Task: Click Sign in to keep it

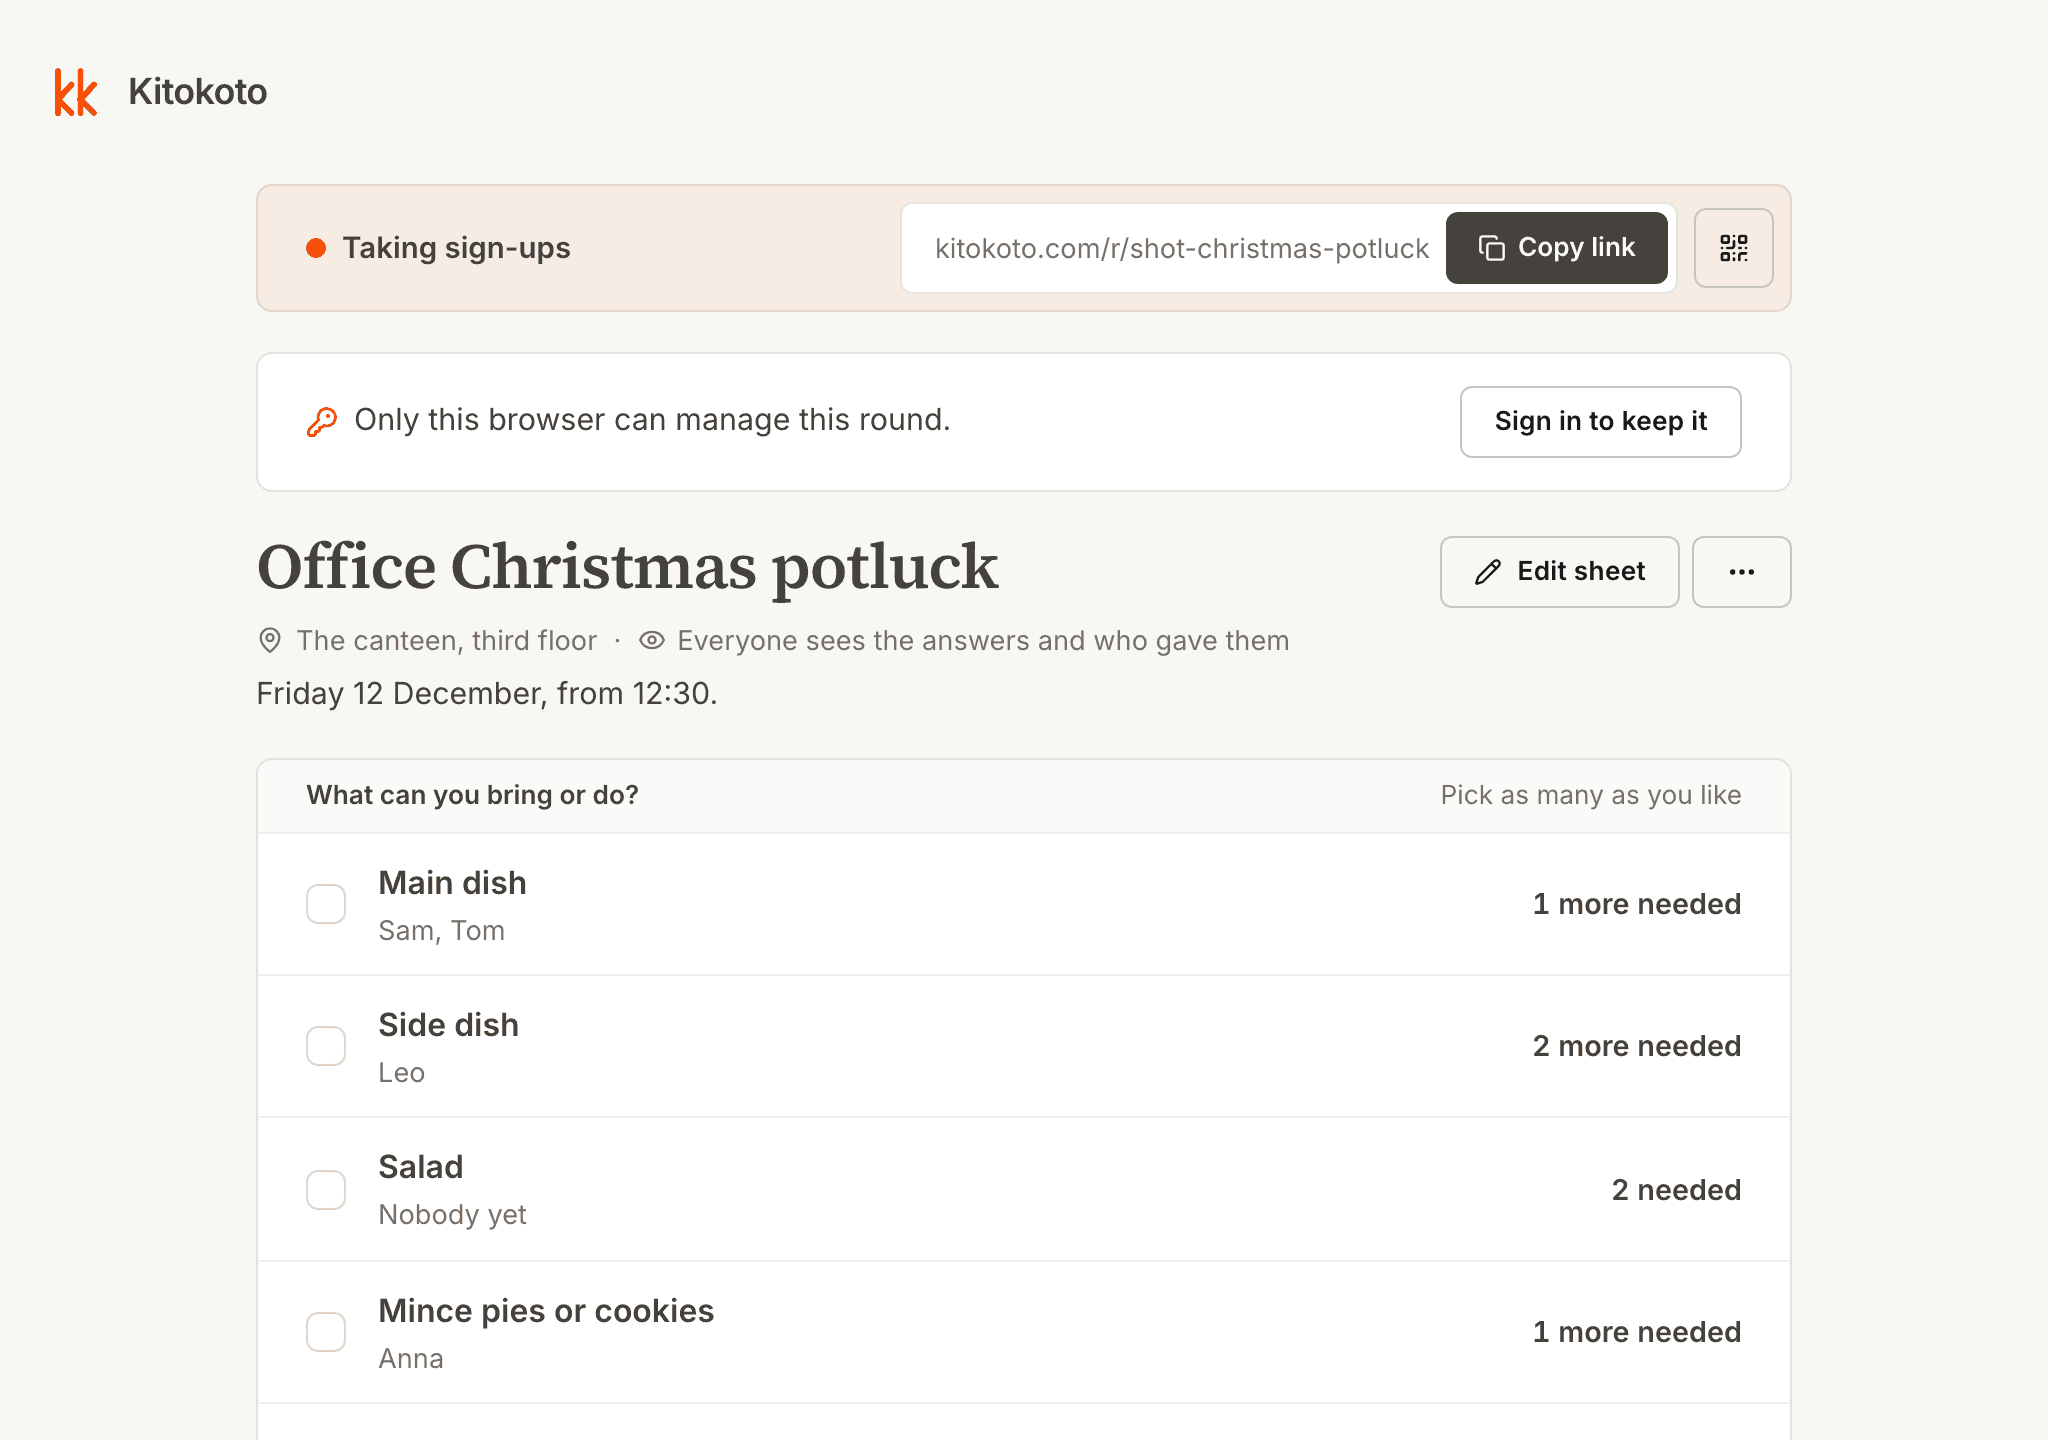Action: tap(1600, 422)
